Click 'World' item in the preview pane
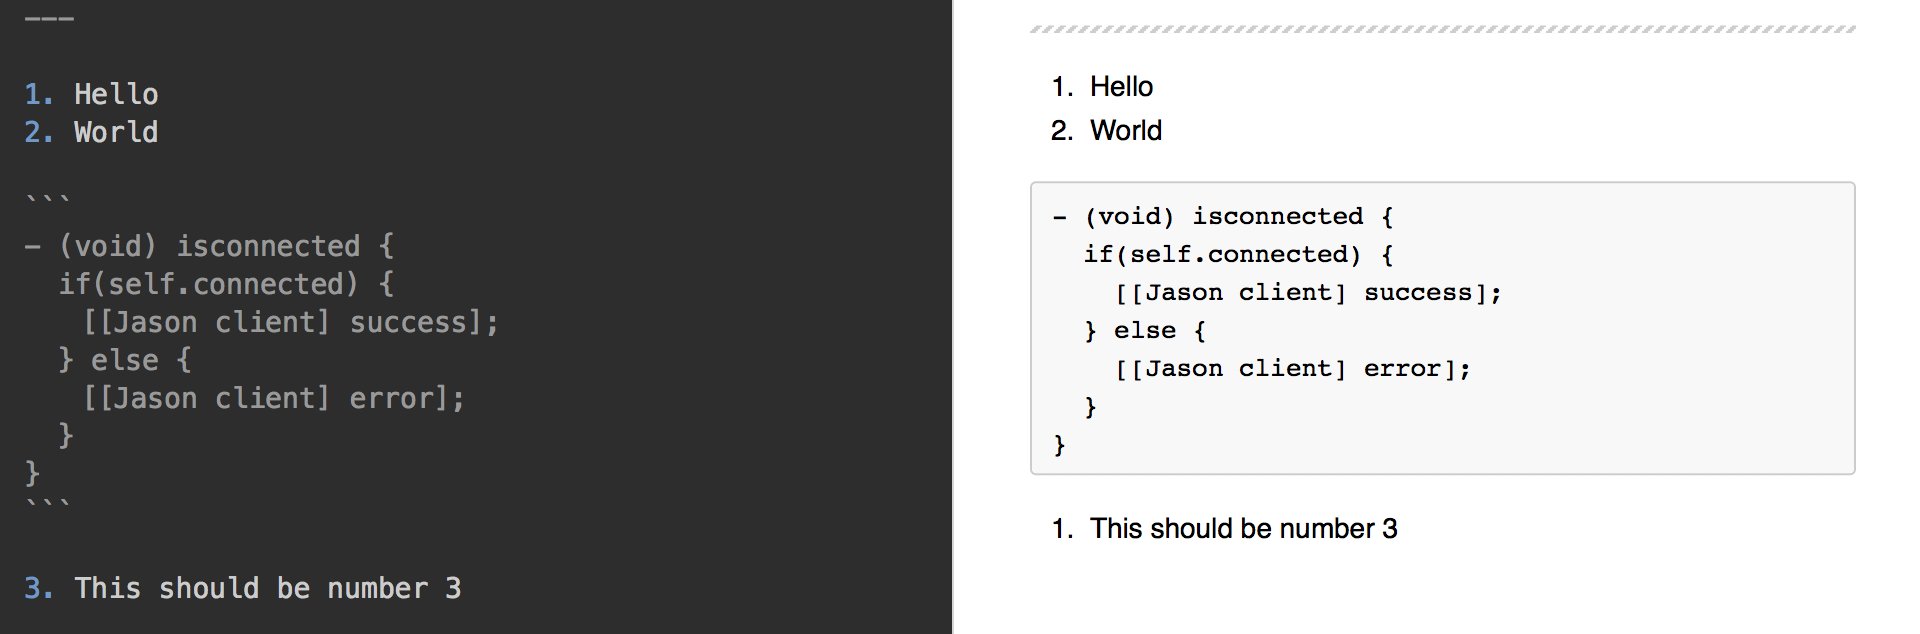 click(x=1126, y=131)
